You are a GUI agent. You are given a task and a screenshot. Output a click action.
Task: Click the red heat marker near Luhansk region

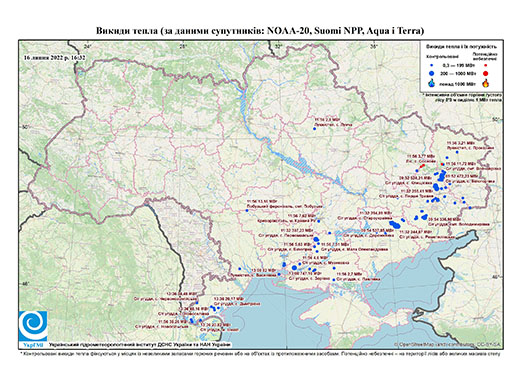click(422, 166)
